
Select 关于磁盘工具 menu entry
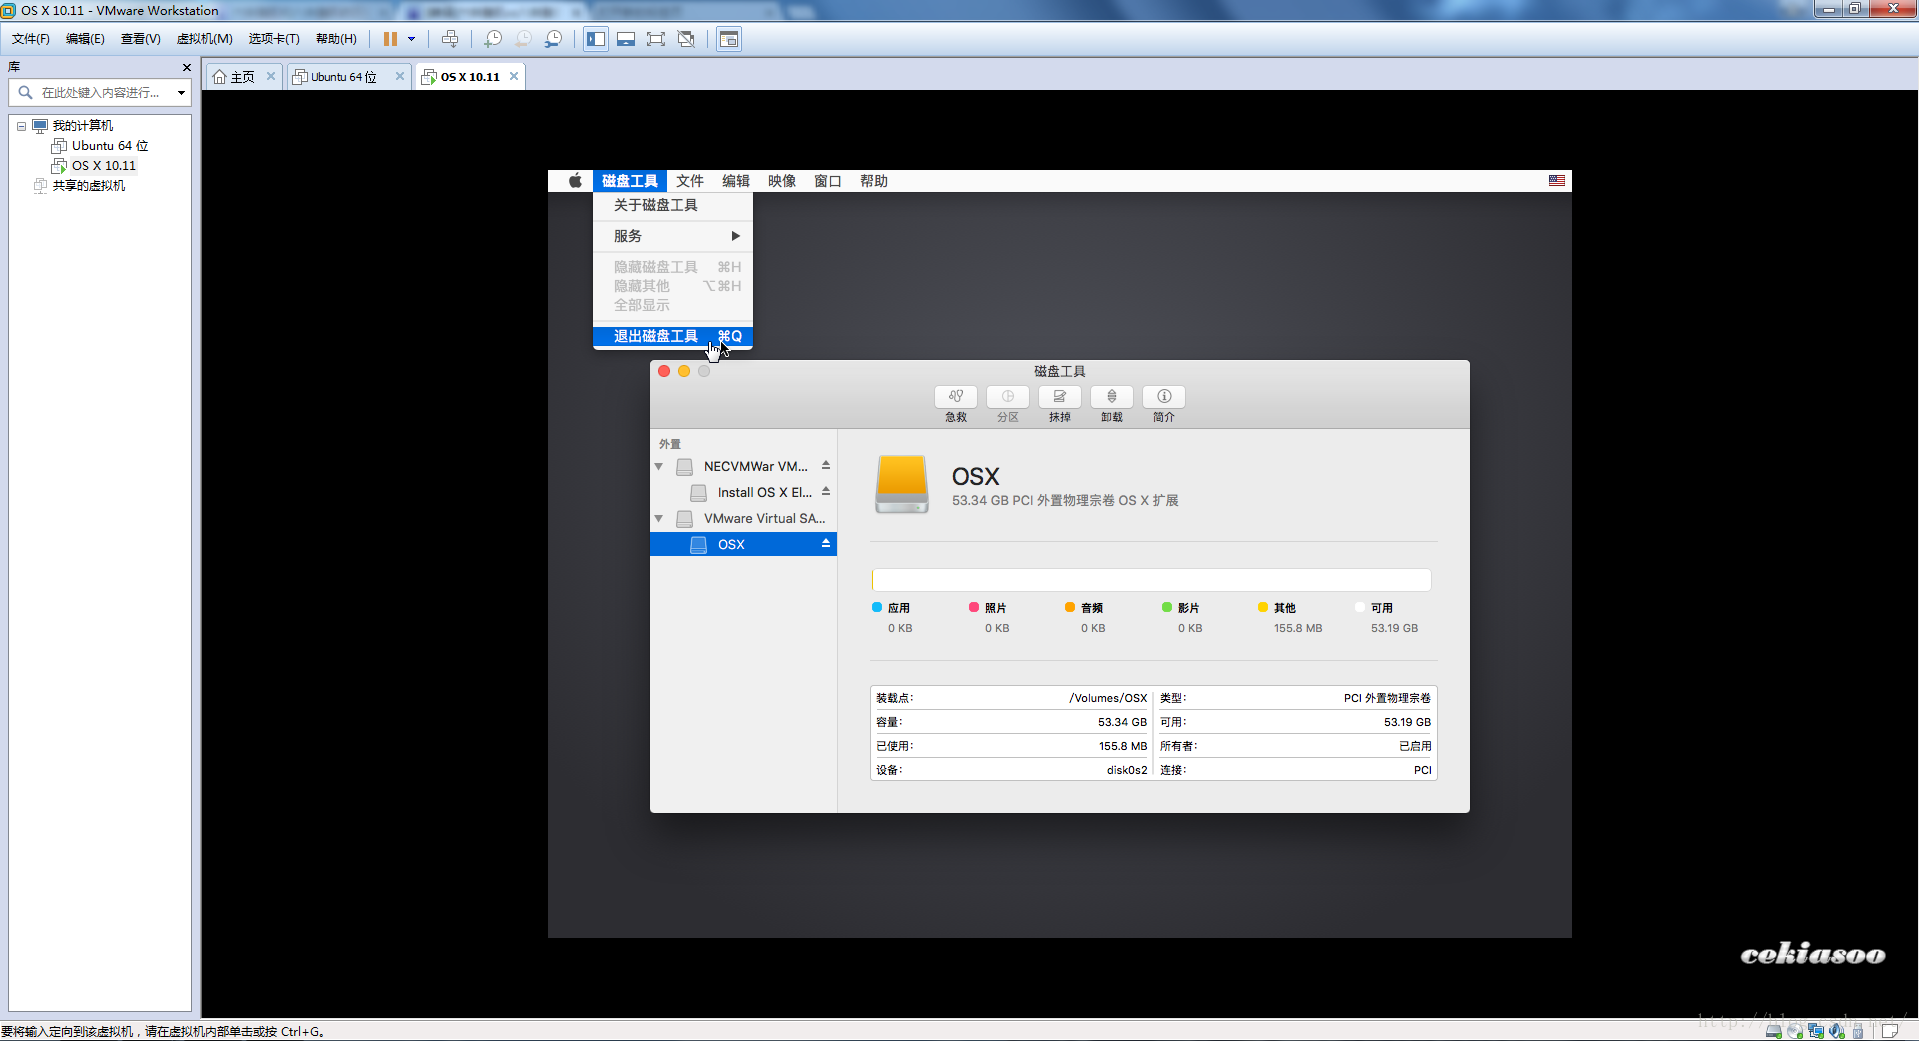(673, 205)
